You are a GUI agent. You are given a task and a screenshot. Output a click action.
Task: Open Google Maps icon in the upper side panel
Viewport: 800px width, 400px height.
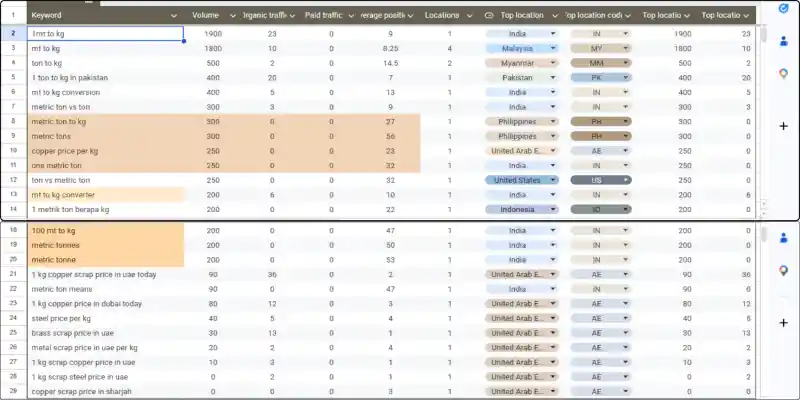click(x=783, y=73)
